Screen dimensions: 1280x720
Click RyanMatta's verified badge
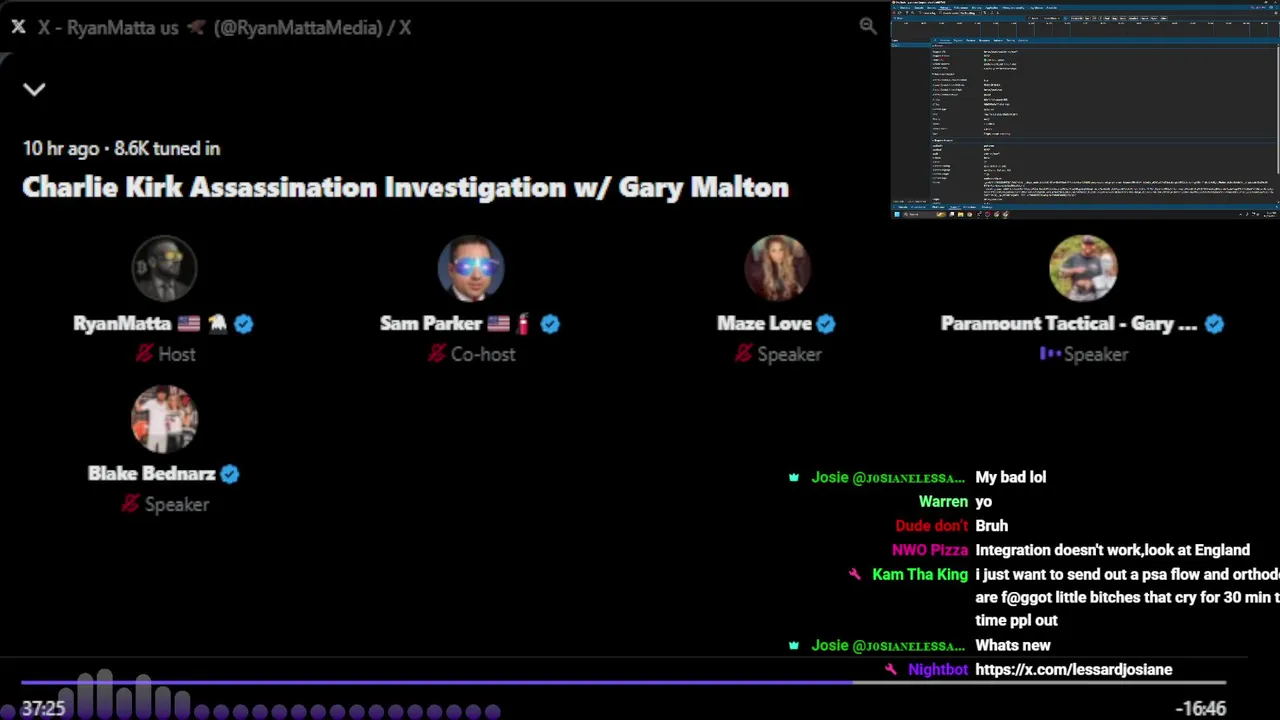coord(244,323)
